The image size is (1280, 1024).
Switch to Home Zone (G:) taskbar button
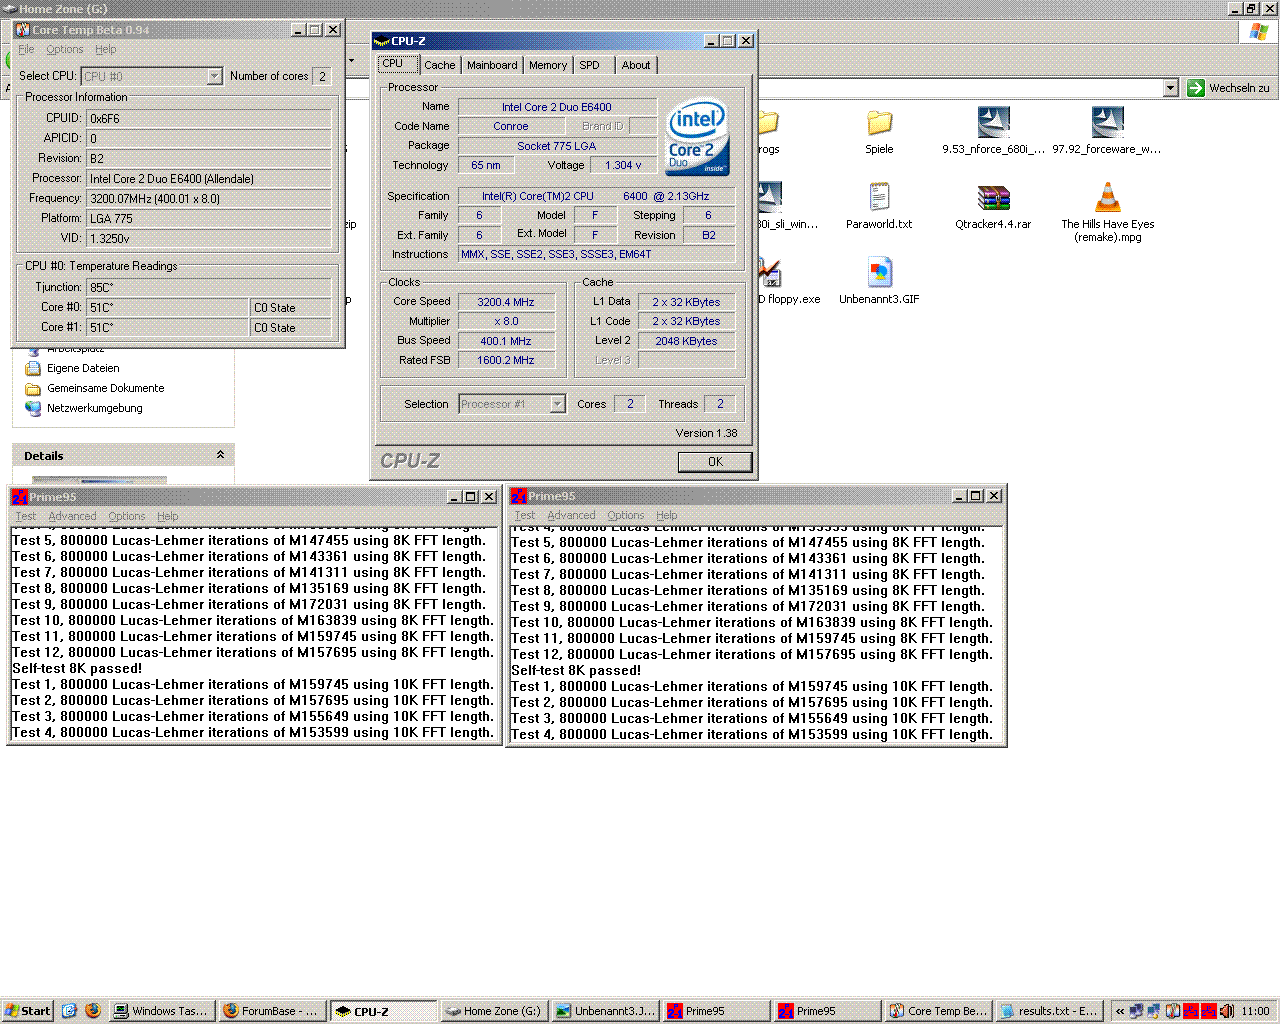(493, 1011)
